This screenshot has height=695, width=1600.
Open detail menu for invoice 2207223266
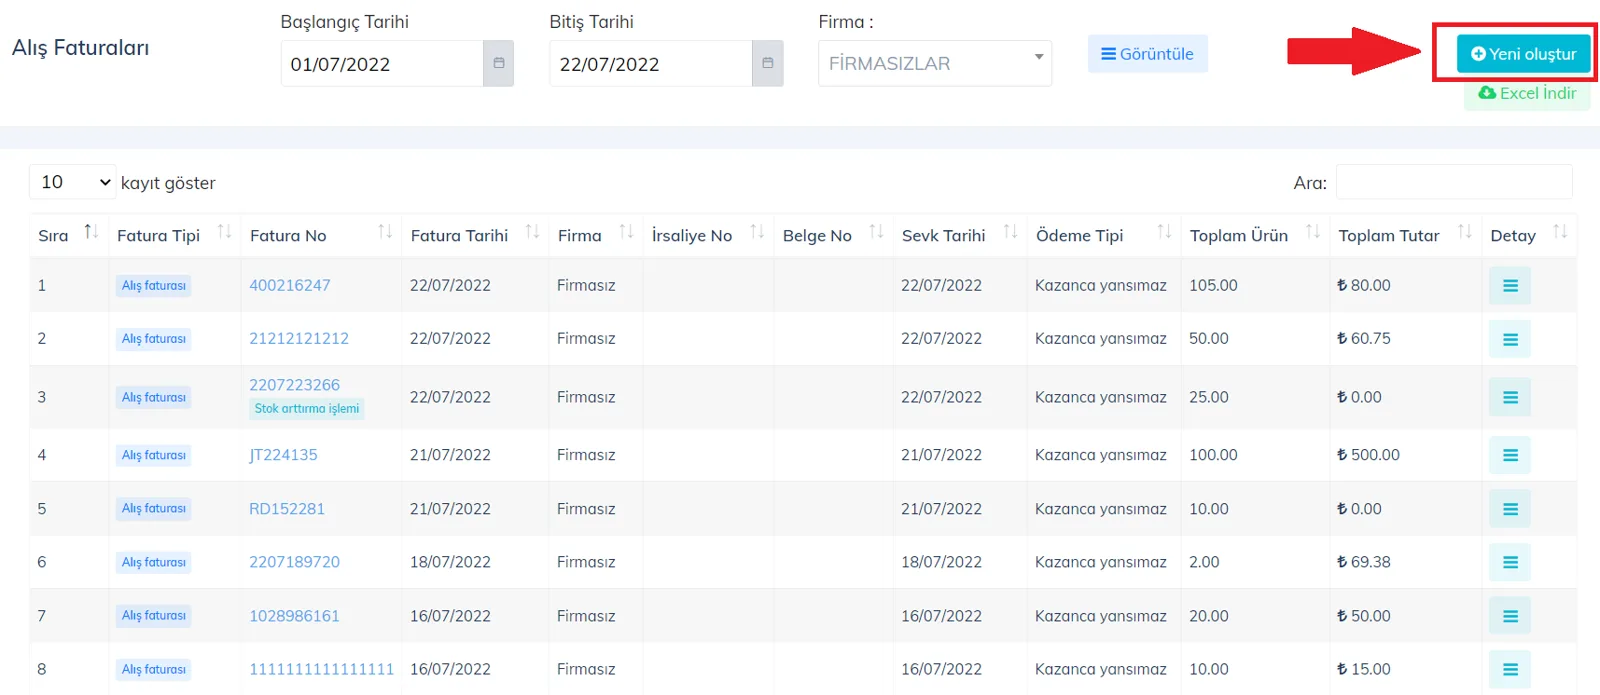point(1510,397)
